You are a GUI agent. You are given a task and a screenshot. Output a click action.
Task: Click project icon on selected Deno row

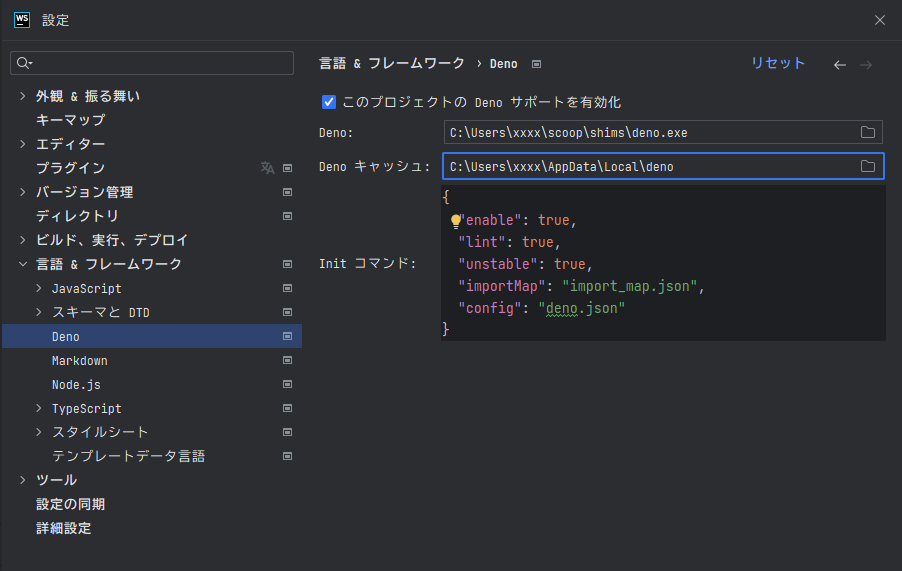(x=288, y=336)
